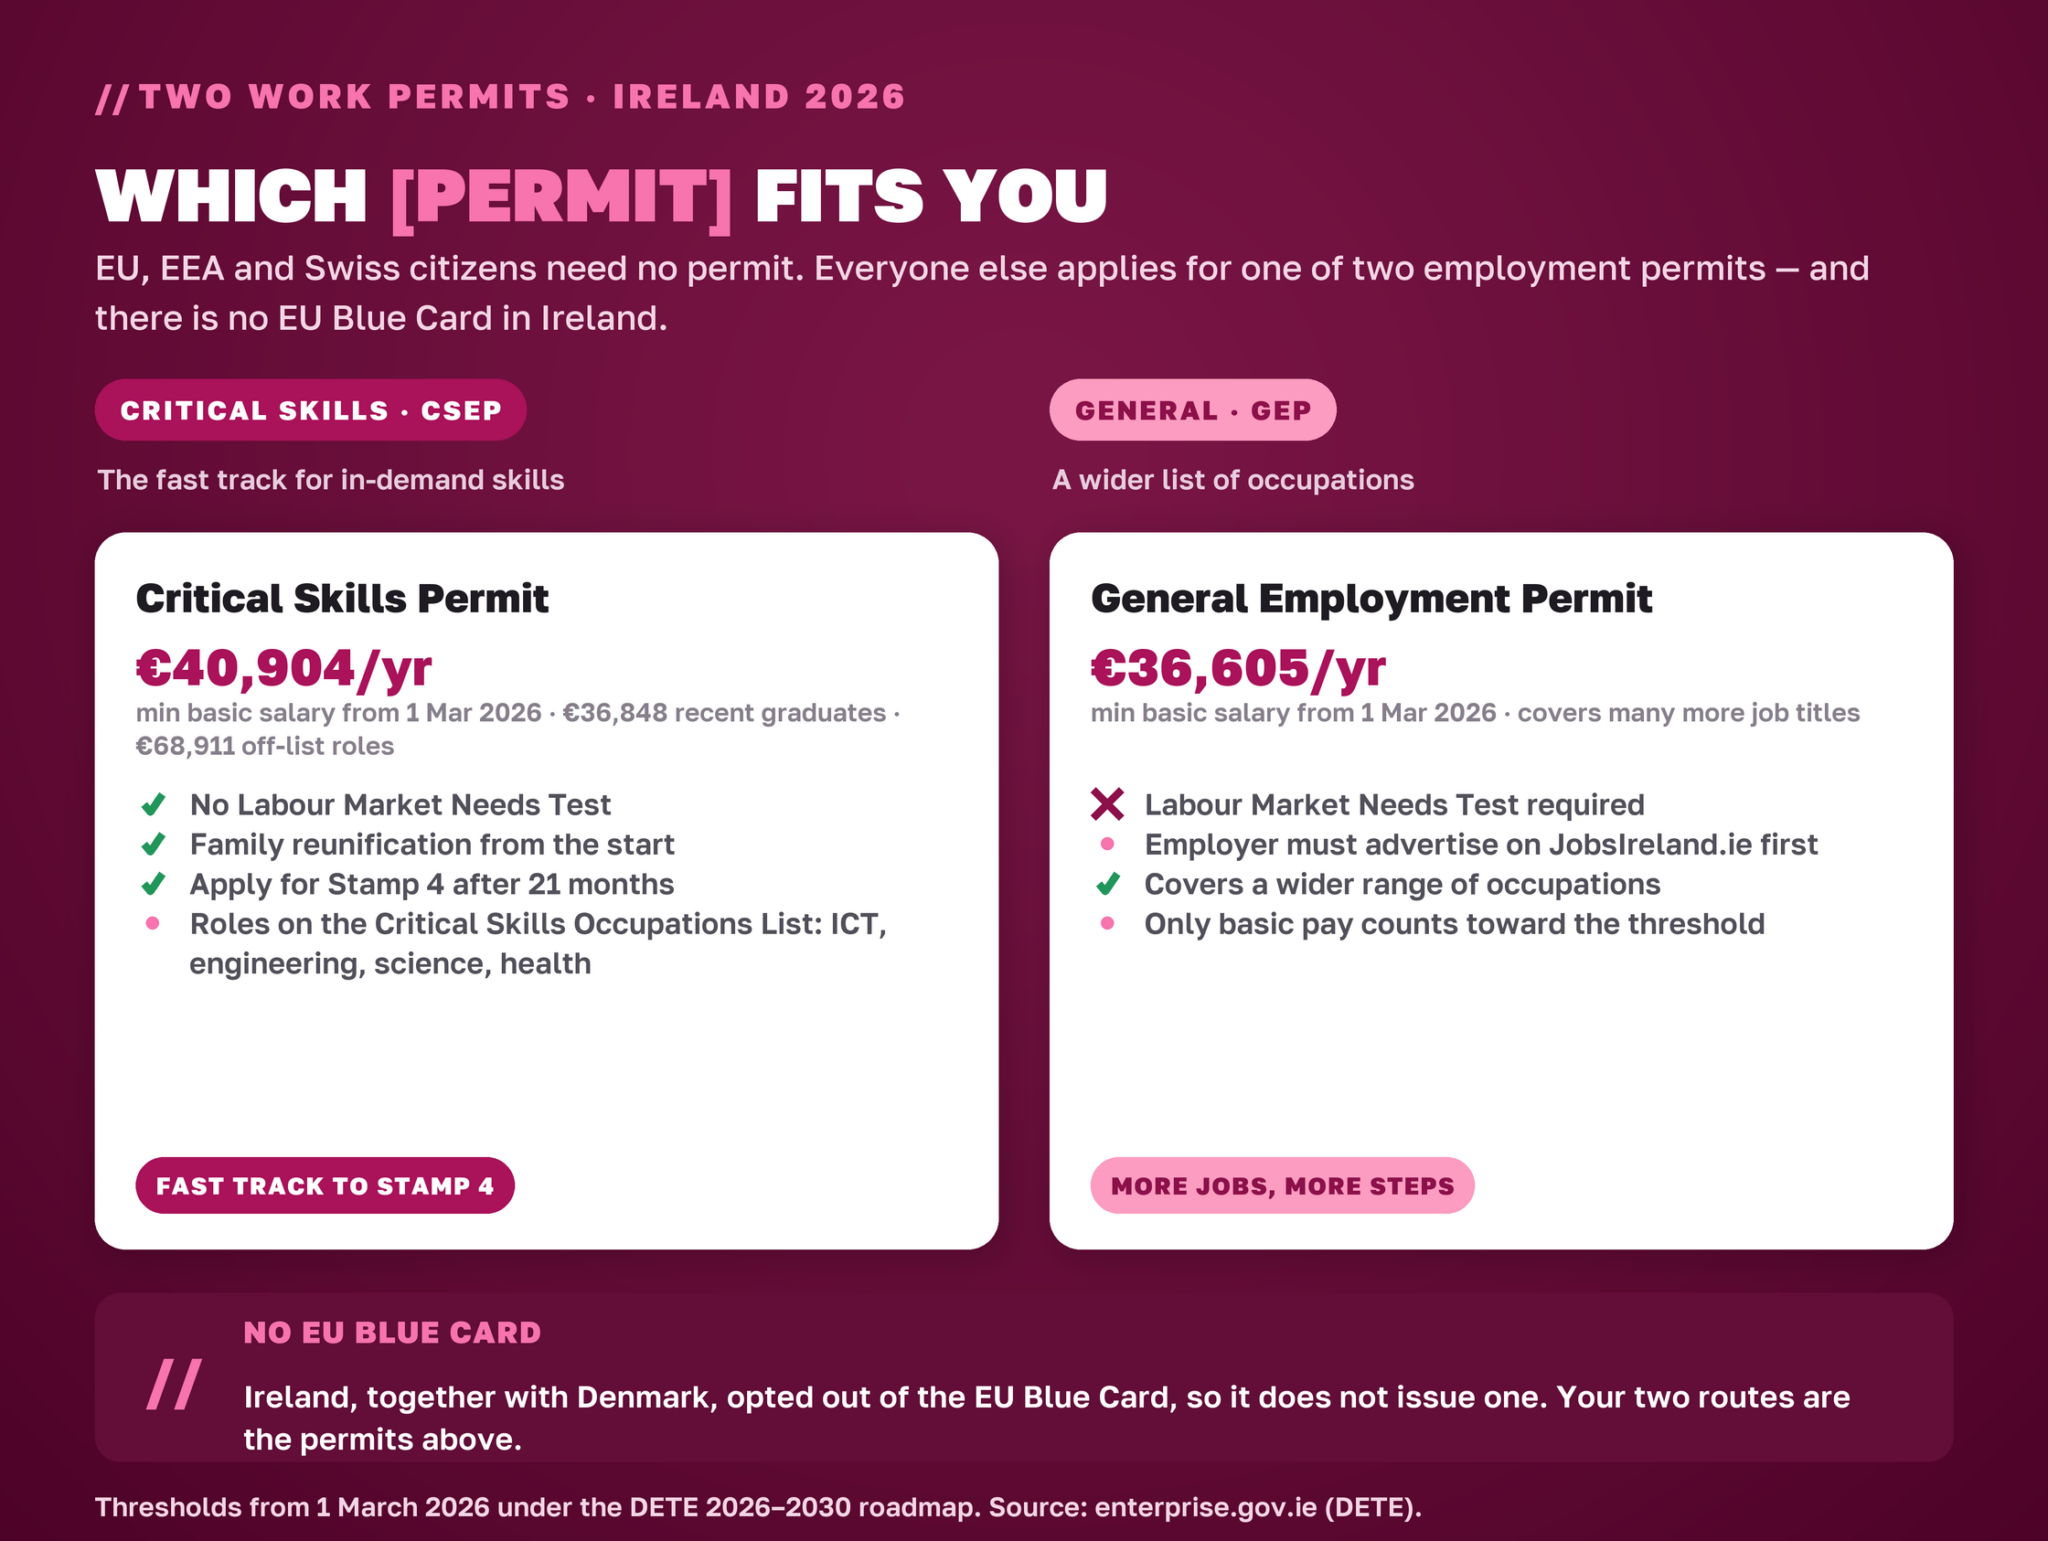Screen dimensions: 2048x1541
Task: Click the pink [PERMIT] word in headline
Action: click(561, 196)
